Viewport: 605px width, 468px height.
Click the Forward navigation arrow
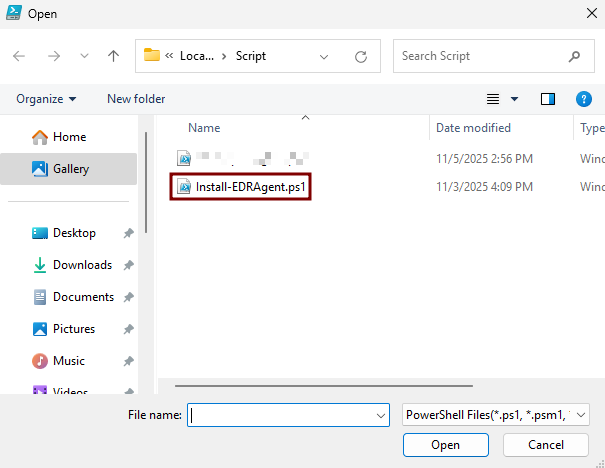pyautogui.click(x=54, y=57)
